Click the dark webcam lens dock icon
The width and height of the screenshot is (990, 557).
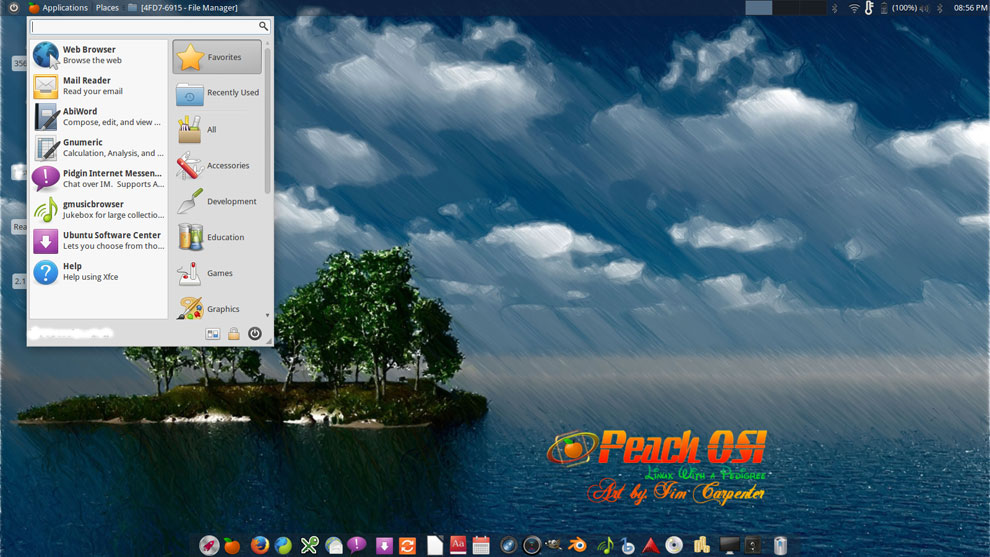[532, 544]
